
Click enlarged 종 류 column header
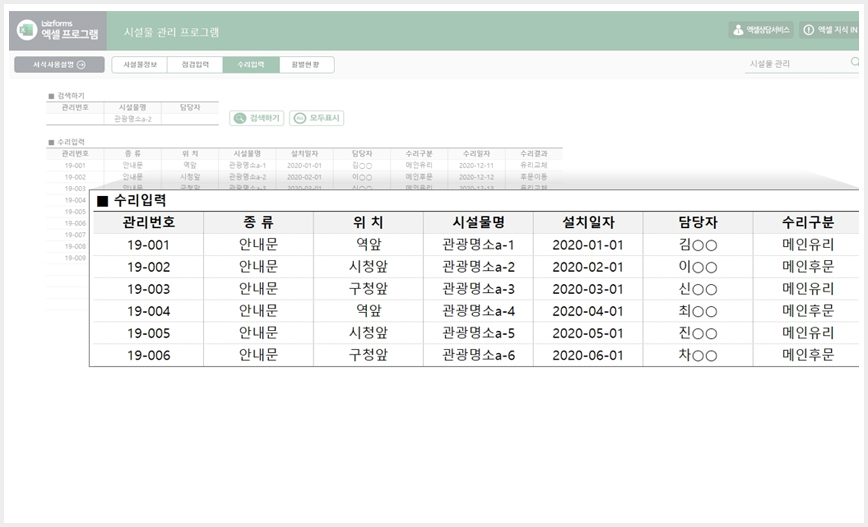pos(258,223)
